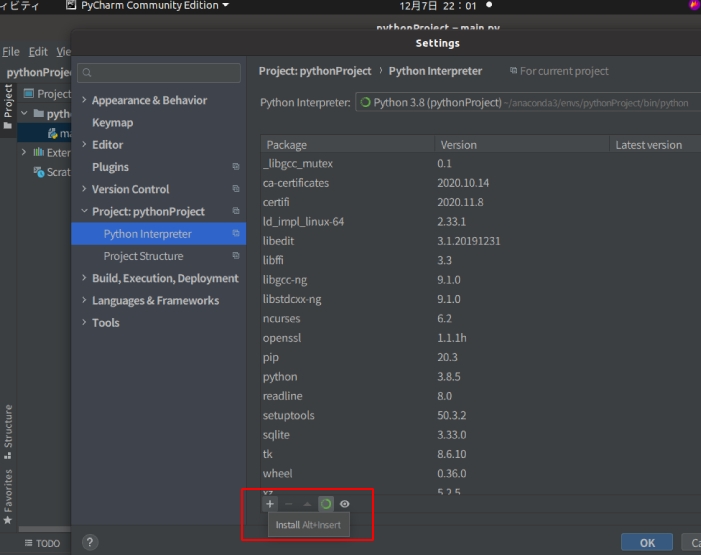Click the green Conda environment icon
The height and width of the screenshot is (555, 701).
point(325,504)
